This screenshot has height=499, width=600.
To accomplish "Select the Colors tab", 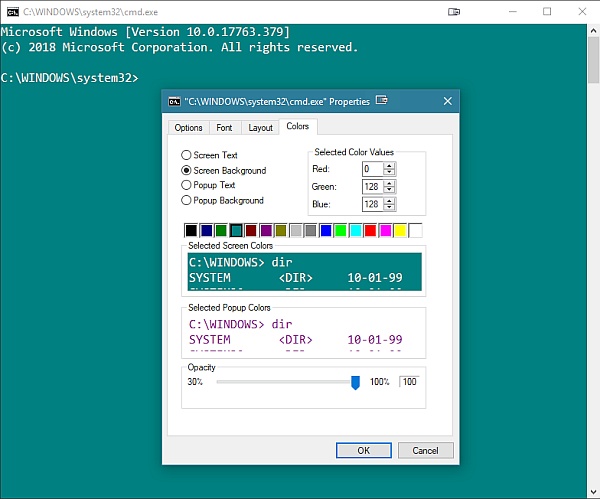I will point(298,126).
